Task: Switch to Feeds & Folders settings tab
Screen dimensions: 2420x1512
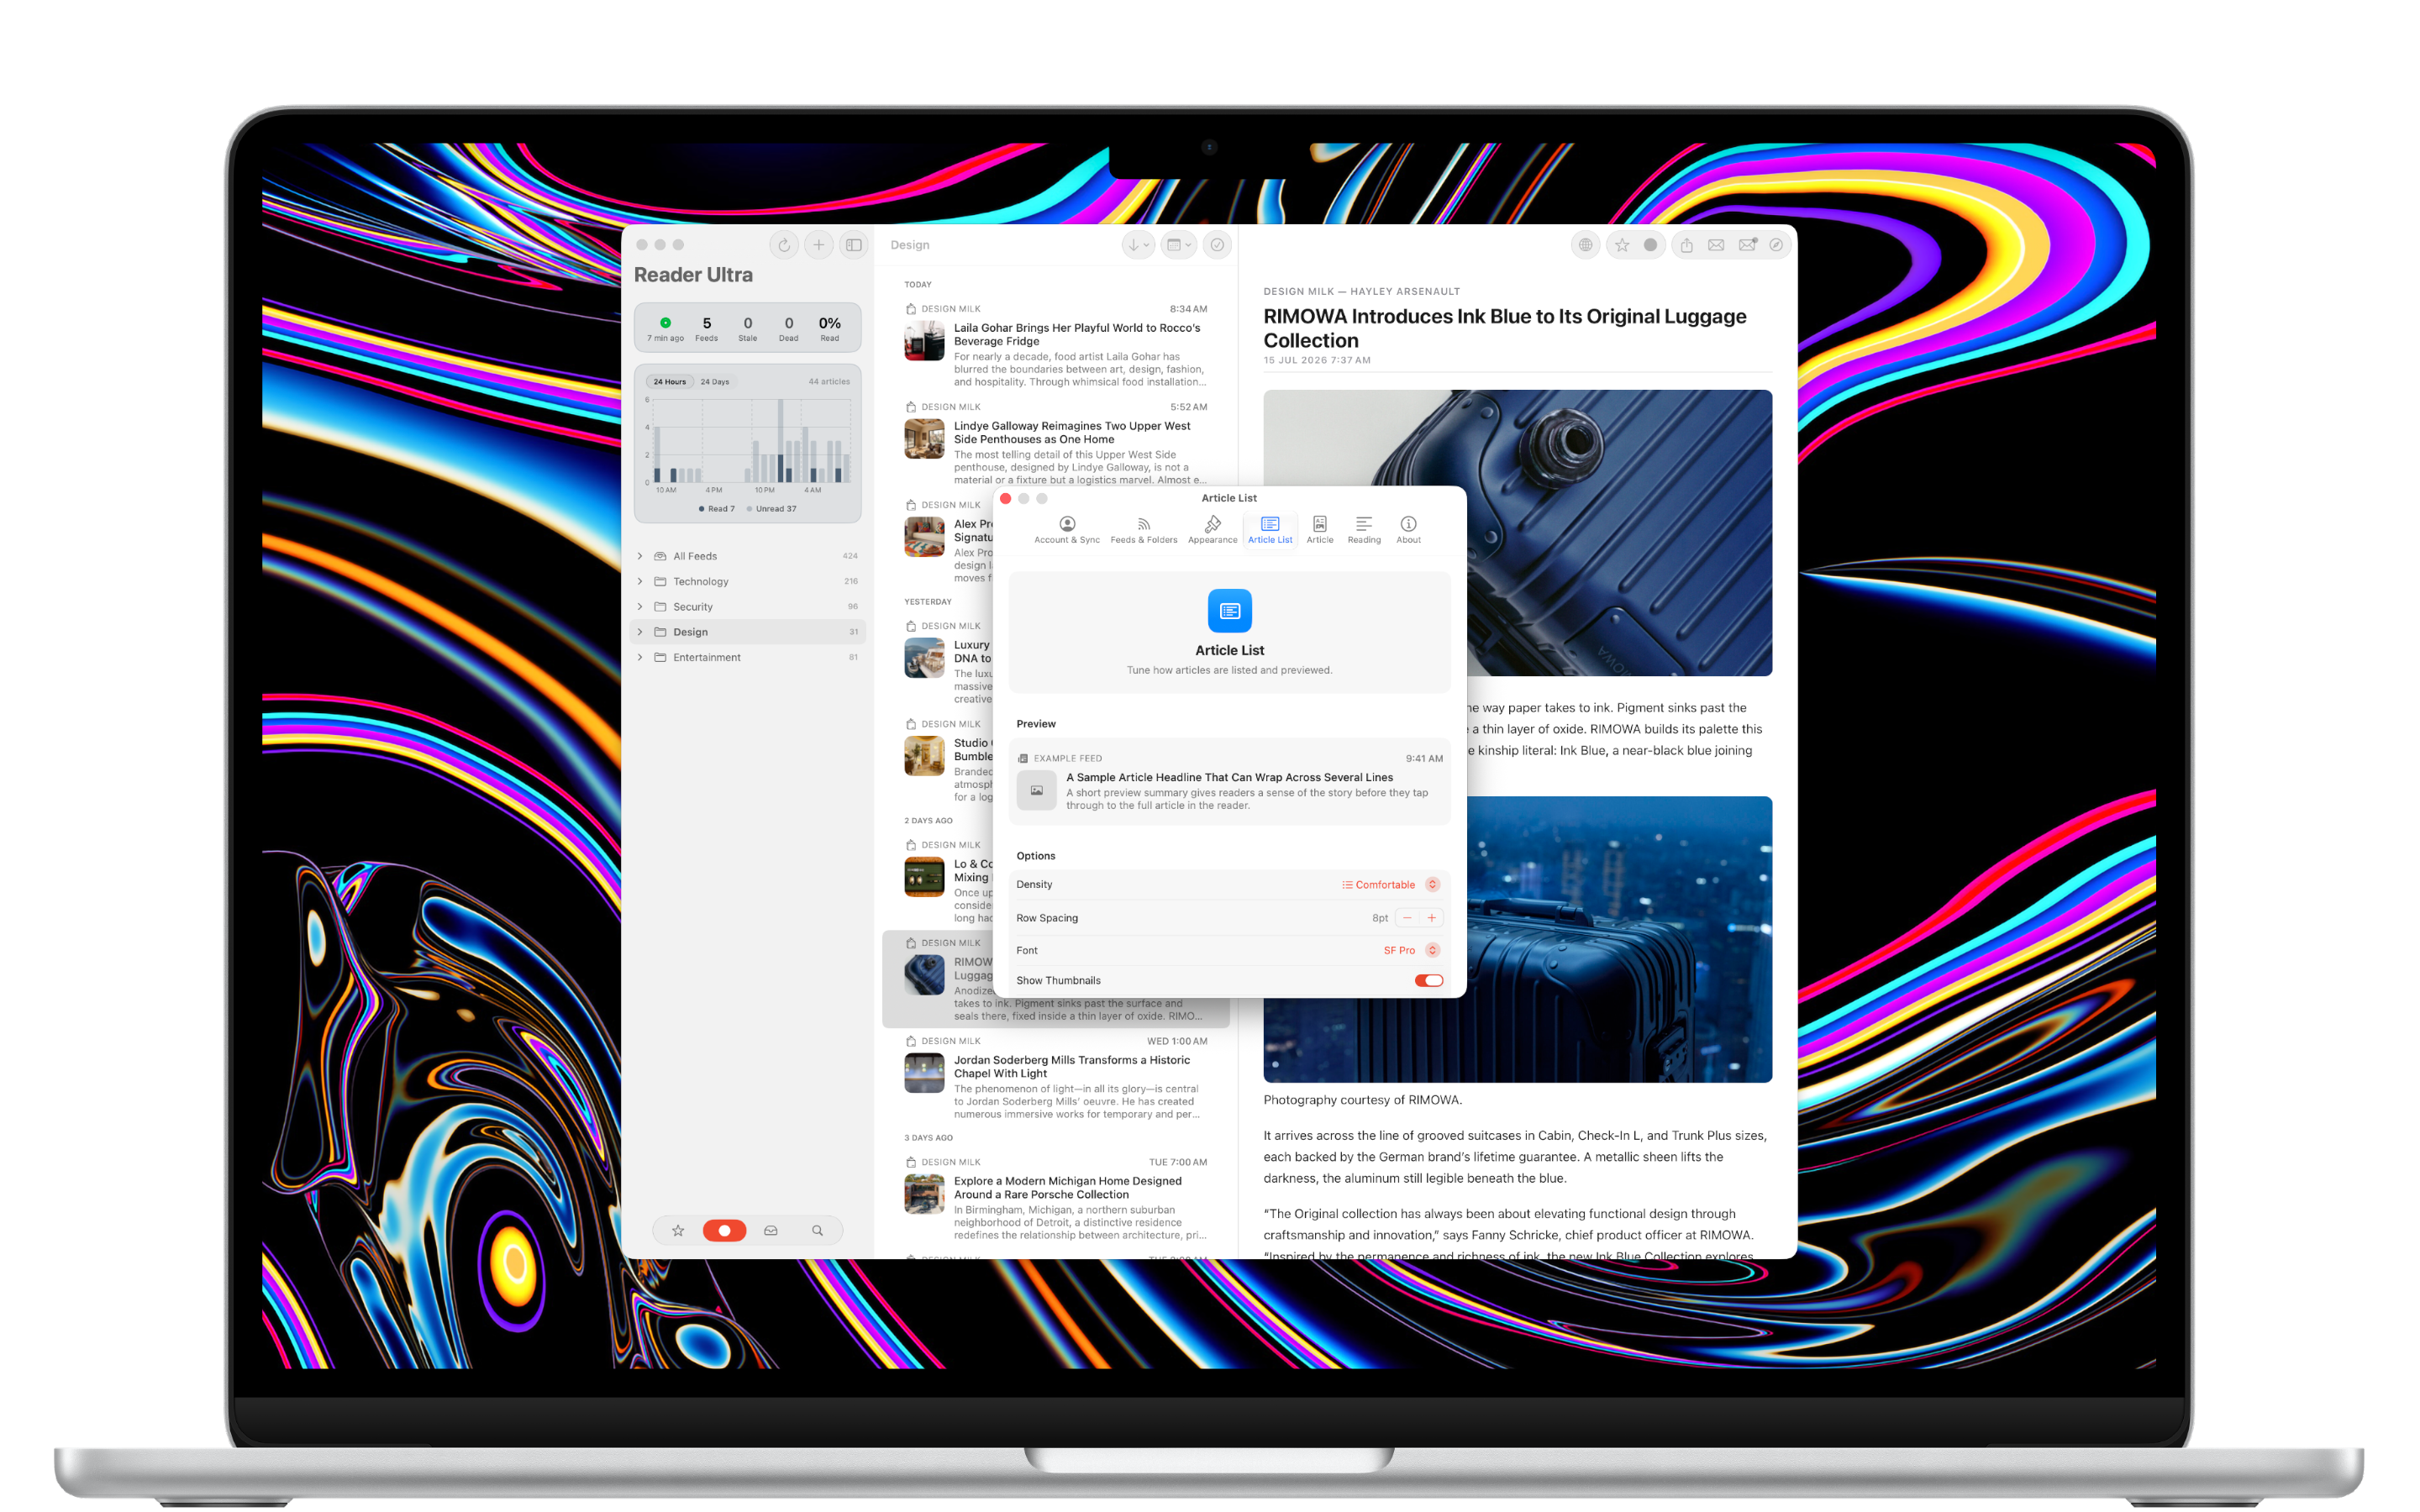Action: coord(1144,530)
